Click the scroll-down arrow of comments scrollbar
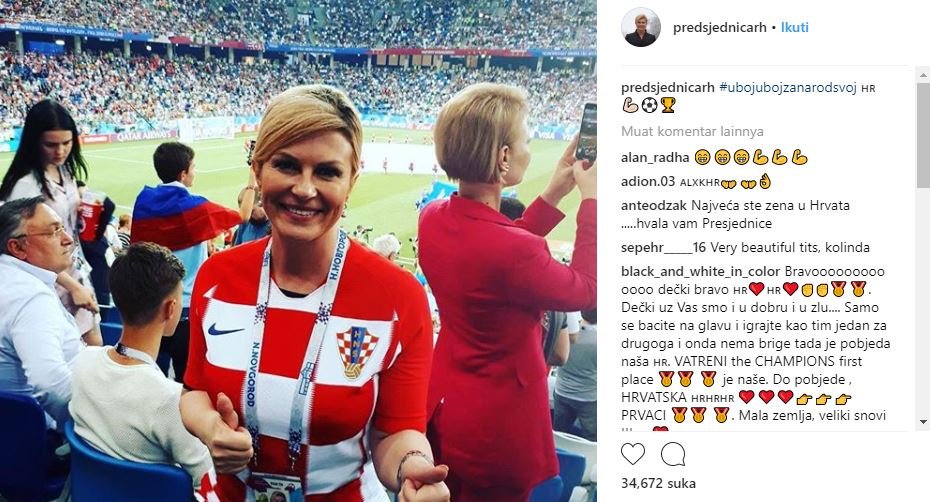Screen dimensions: 930x502 923,422
